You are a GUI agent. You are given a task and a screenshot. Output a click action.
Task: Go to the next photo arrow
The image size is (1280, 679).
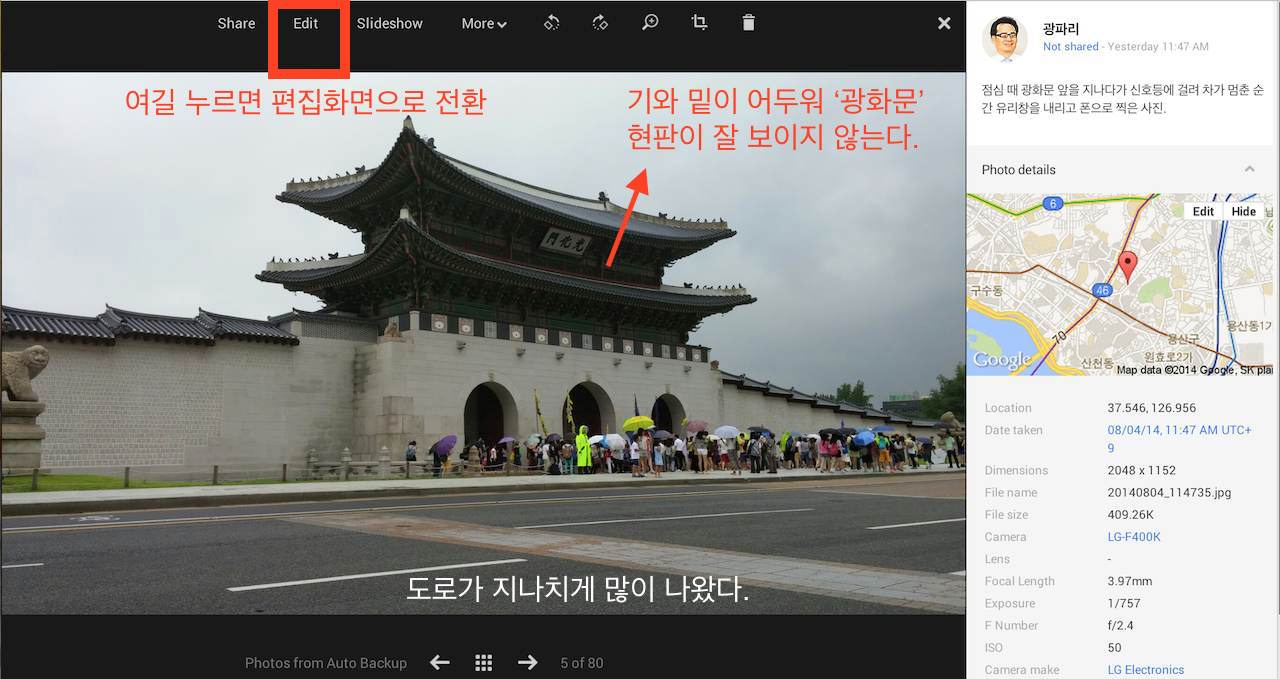[x=528, y=662]
